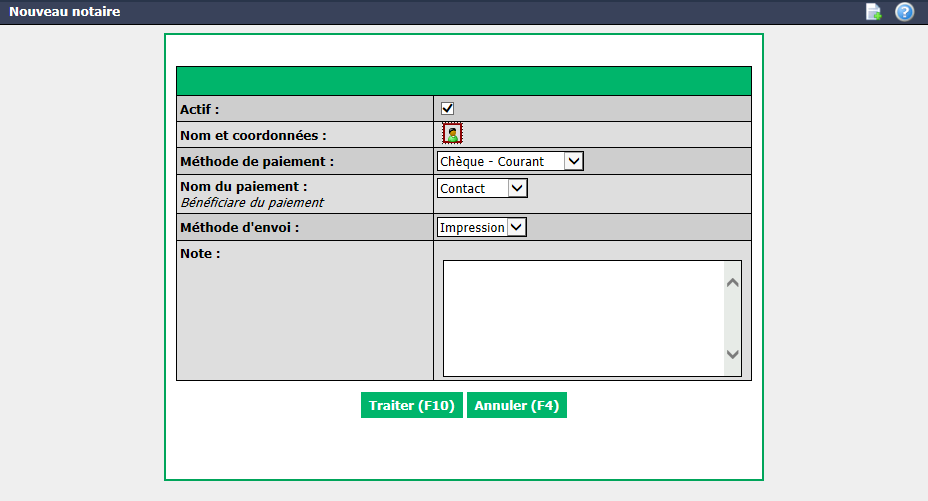Image resolution: width=928 pixels, height=501 pixels.
Task: Click the Note scrollbar up arrow
Action: [733, 283]
